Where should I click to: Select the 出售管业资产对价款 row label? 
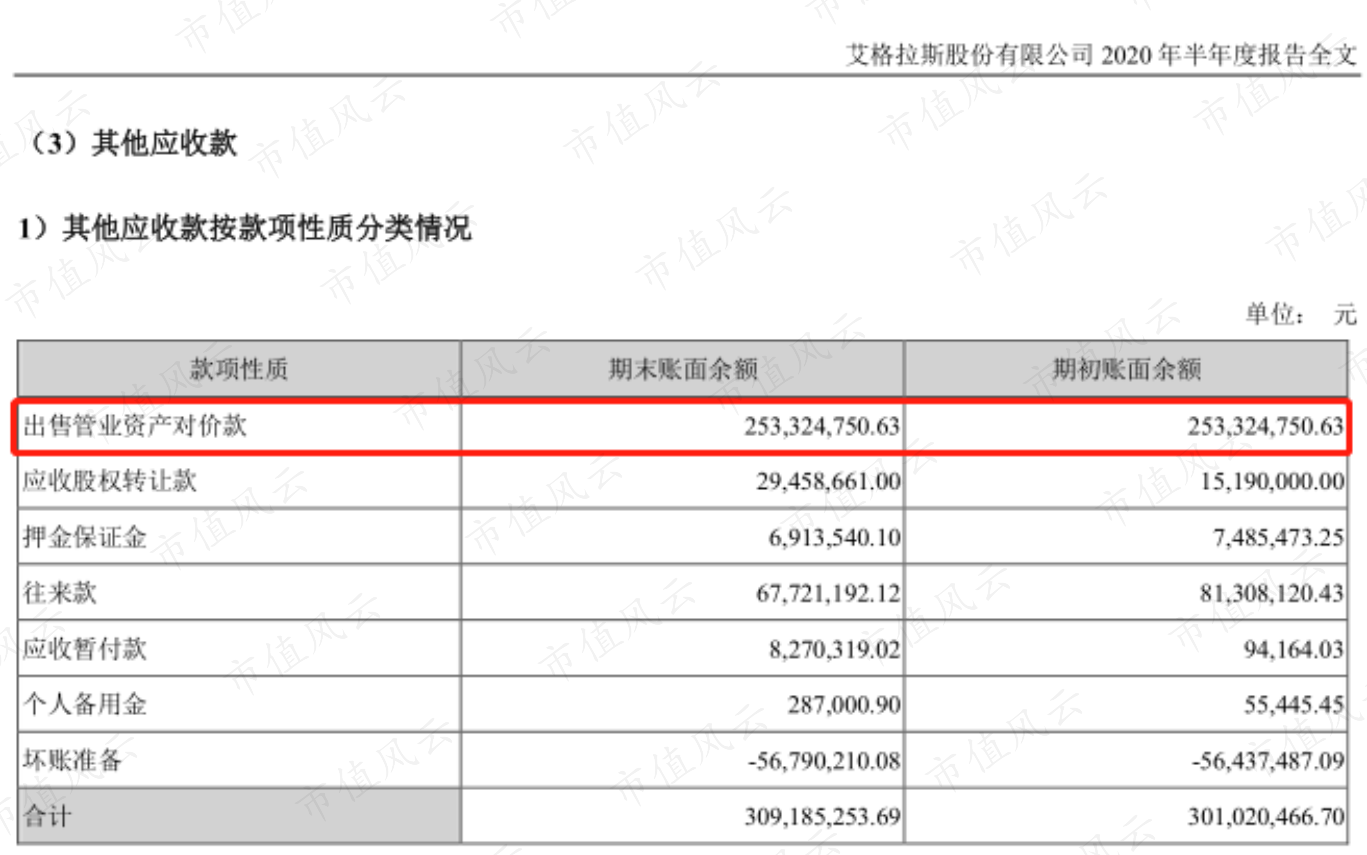[135, 426]
